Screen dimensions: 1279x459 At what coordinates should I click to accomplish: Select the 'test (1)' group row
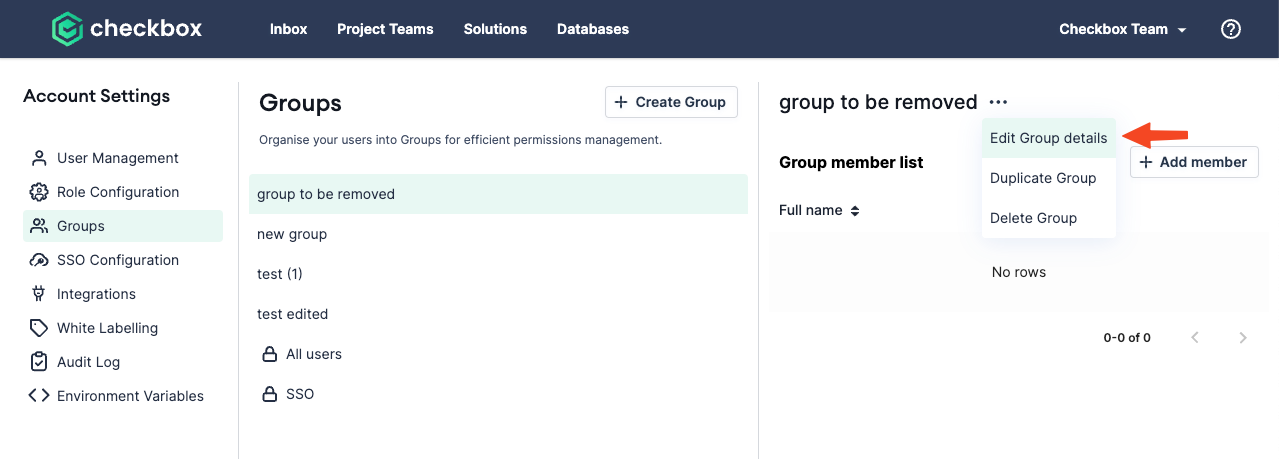(x=498, y=274)
